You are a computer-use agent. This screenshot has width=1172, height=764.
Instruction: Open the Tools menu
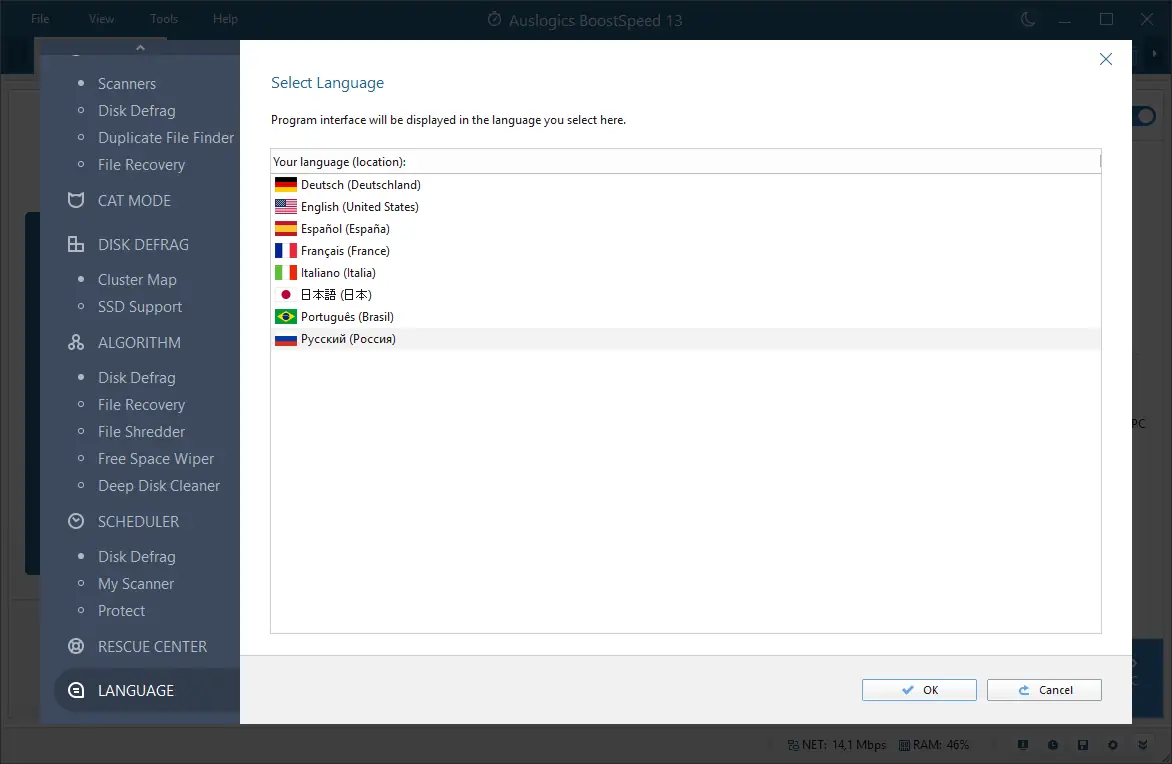(x=164, y=19)
